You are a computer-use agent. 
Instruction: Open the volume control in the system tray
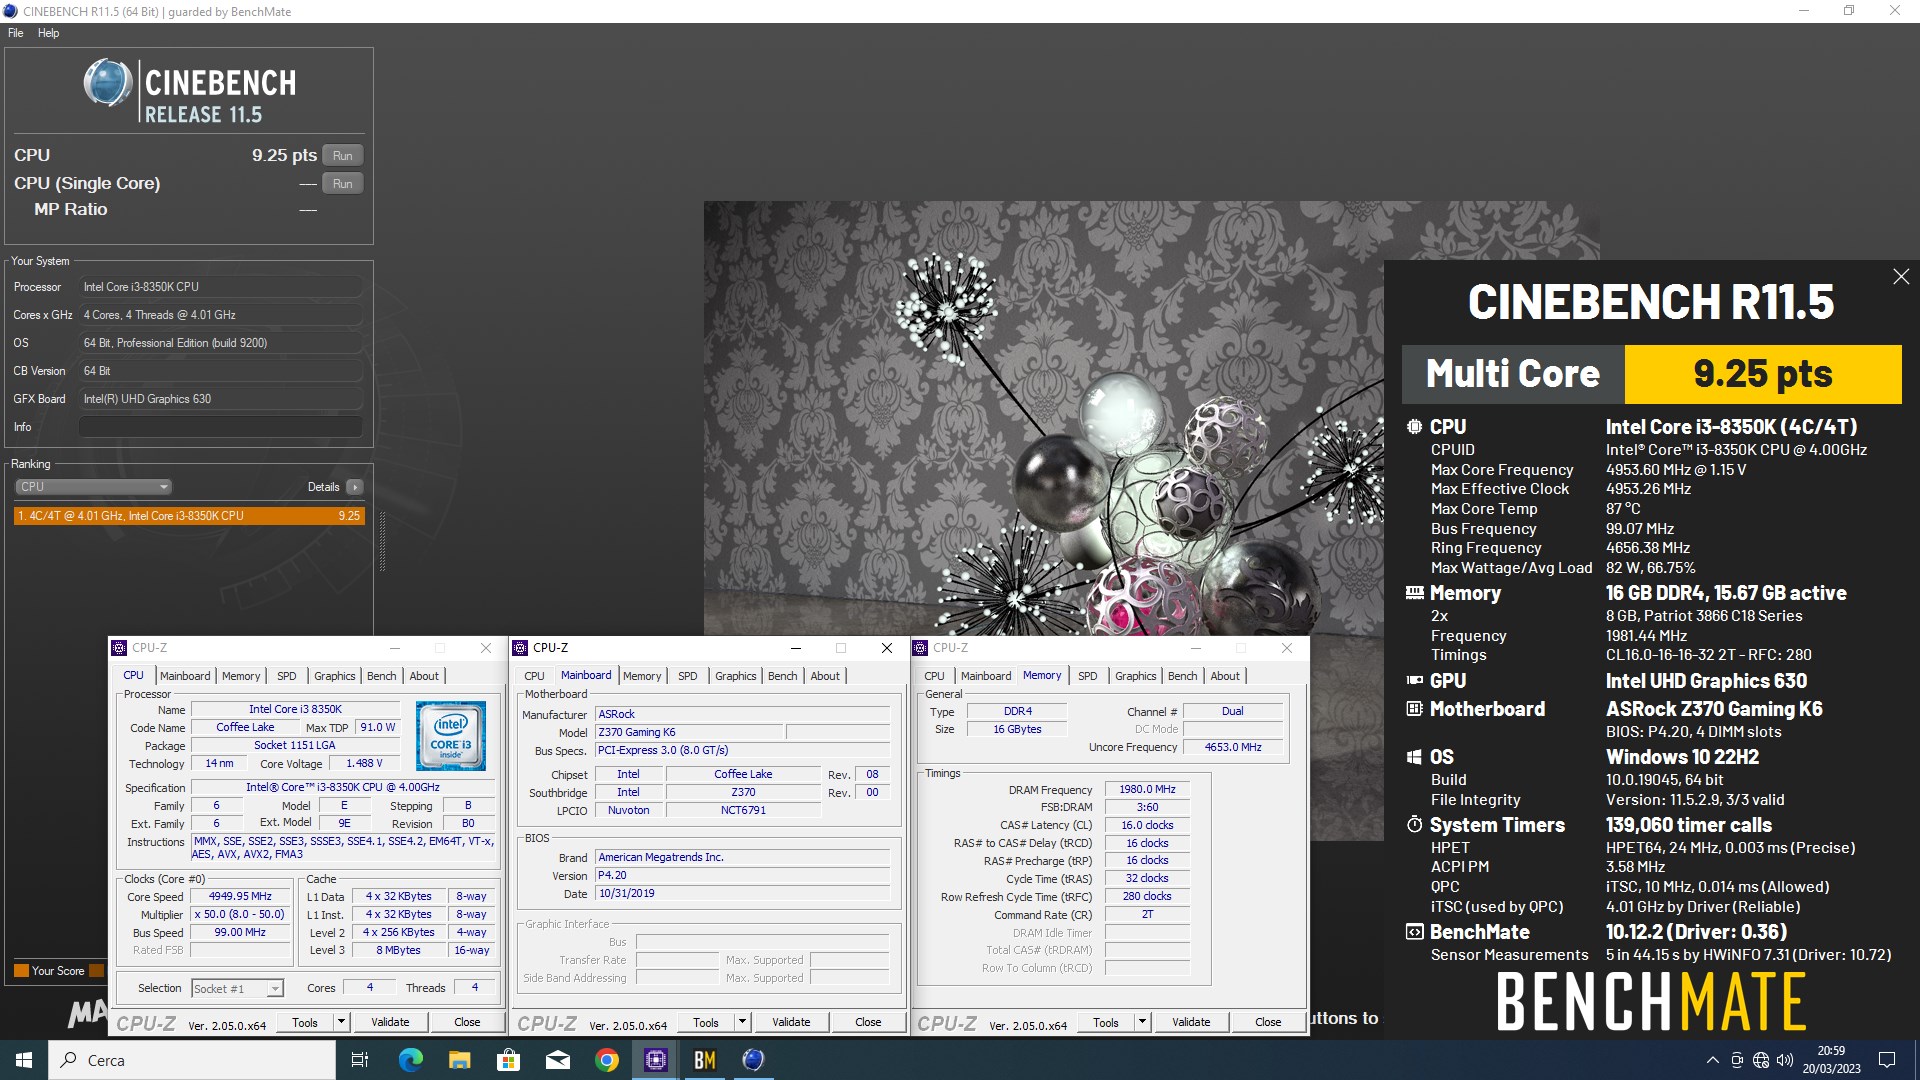1785,1060
